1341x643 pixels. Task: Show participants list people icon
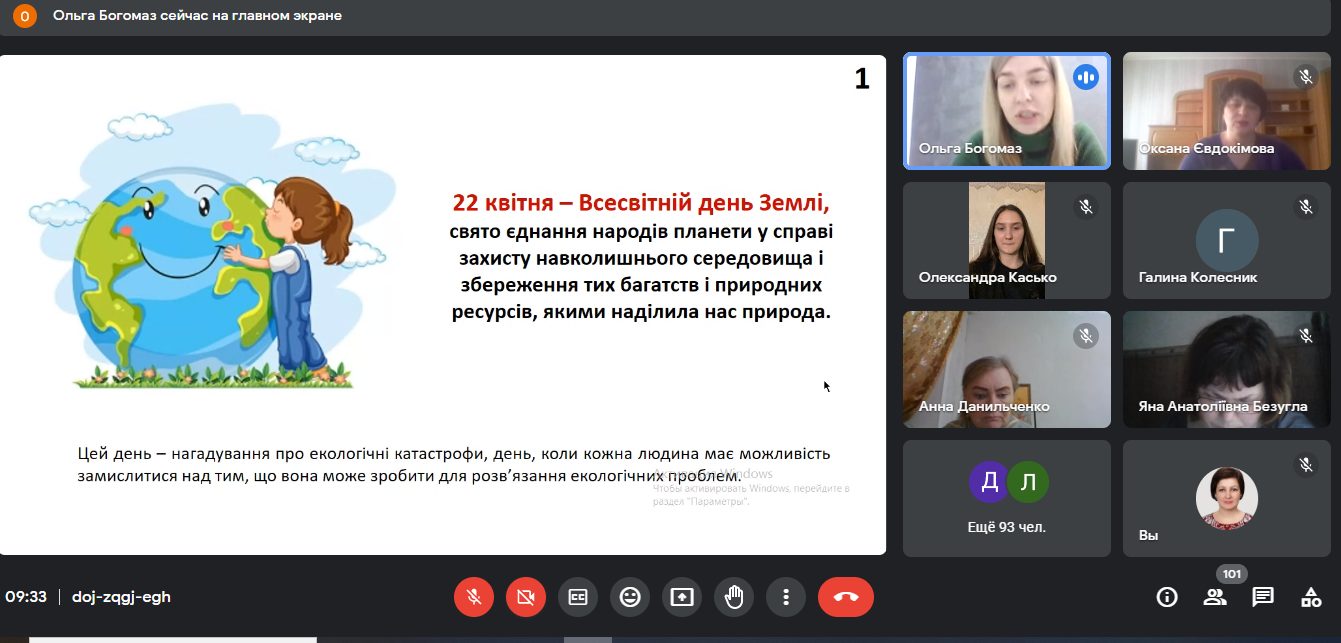coord(1215,597)
